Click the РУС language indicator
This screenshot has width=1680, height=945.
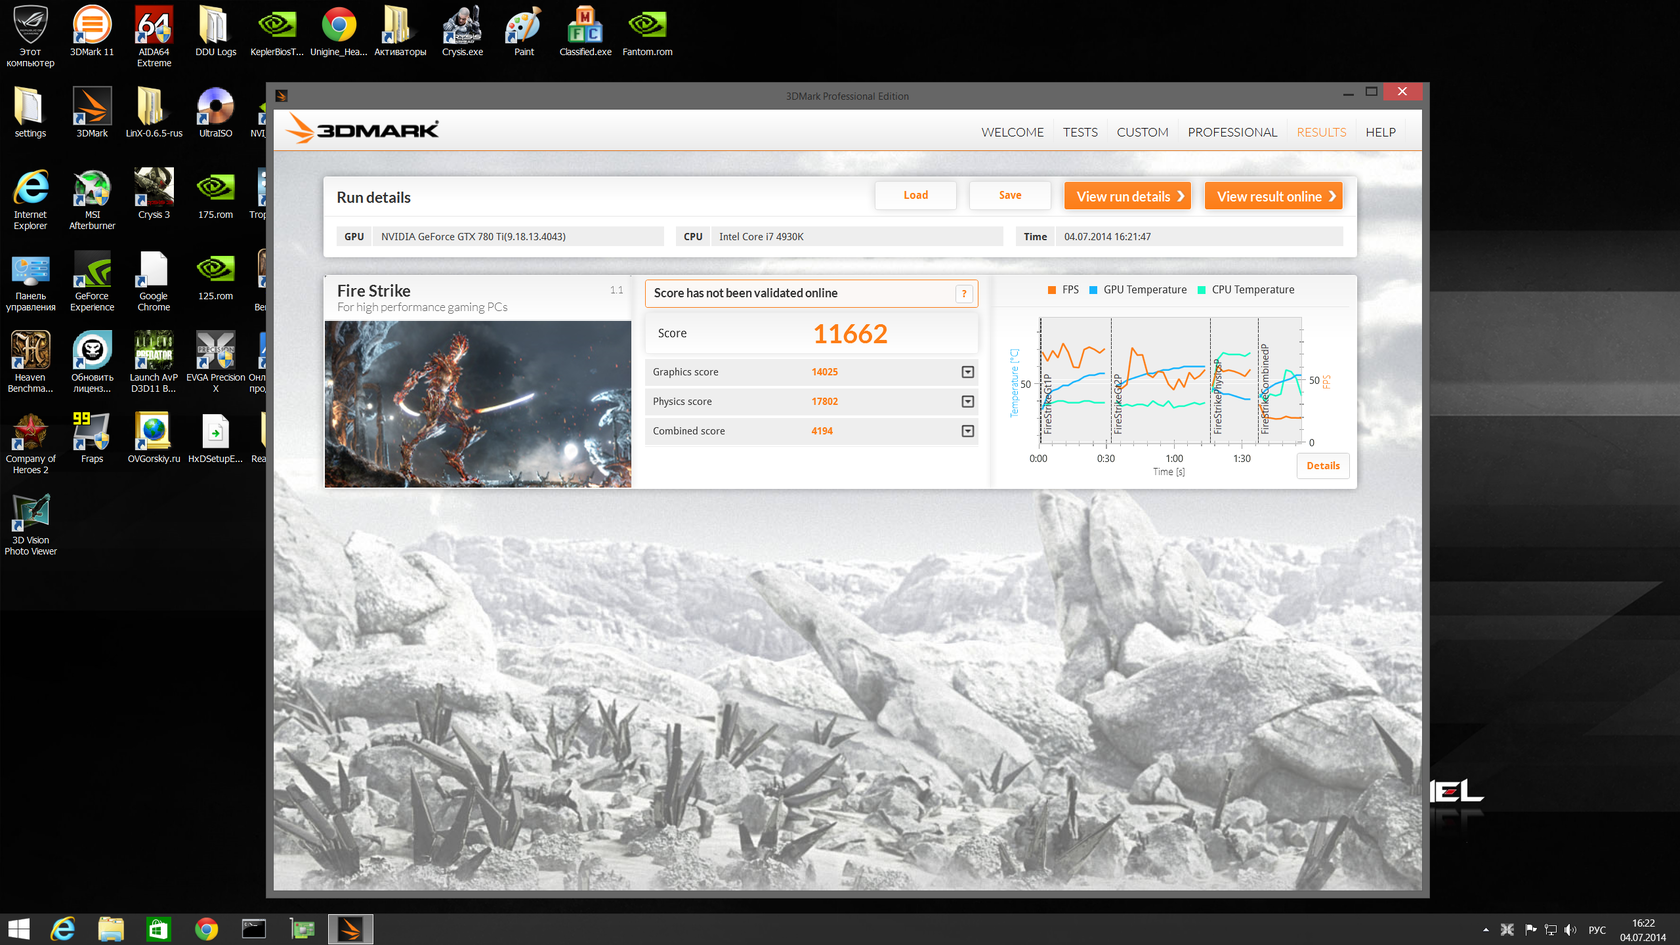[1597, 930]
